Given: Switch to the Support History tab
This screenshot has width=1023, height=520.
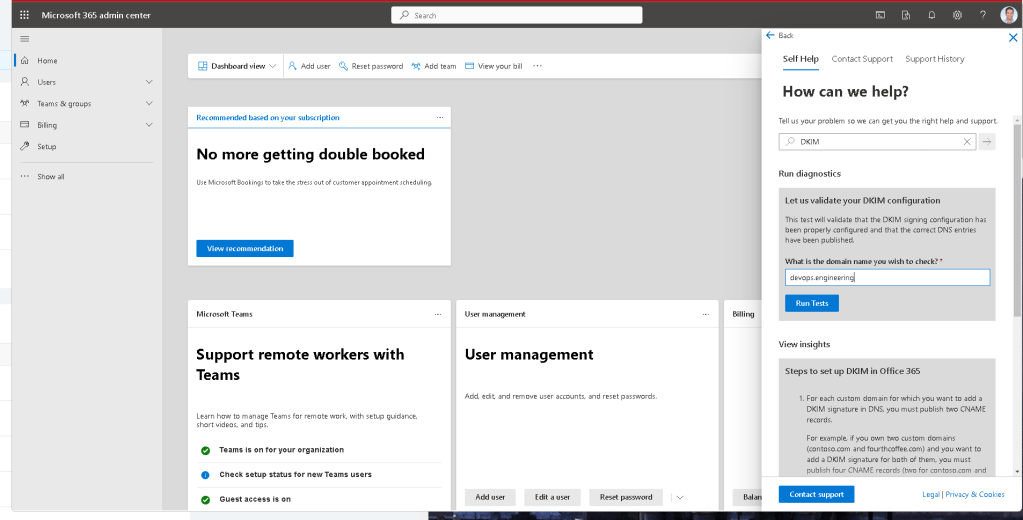Looking at the screenshot, I should tap(934, 59).
